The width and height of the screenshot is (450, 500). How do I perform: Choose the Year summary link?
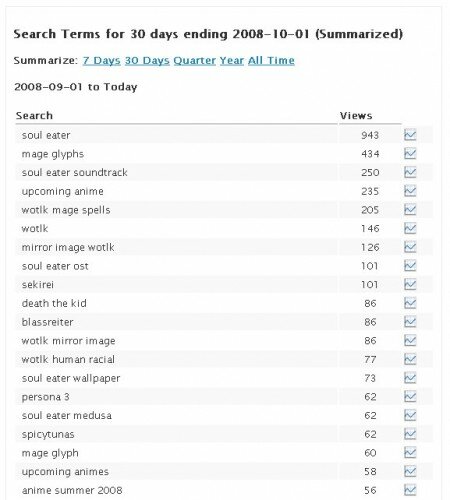[232, 60]
